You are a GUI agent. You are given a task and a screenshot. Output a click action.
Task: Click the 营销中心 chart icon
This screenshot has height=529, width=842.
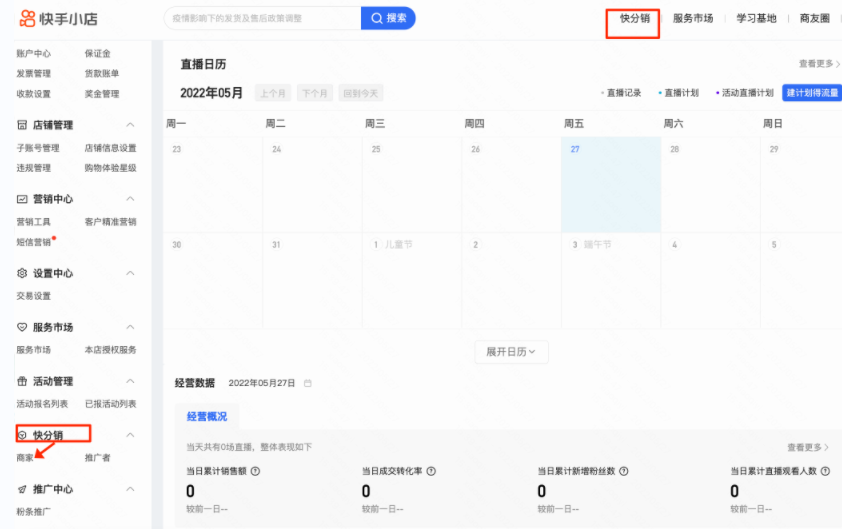(x=22, y=199)
